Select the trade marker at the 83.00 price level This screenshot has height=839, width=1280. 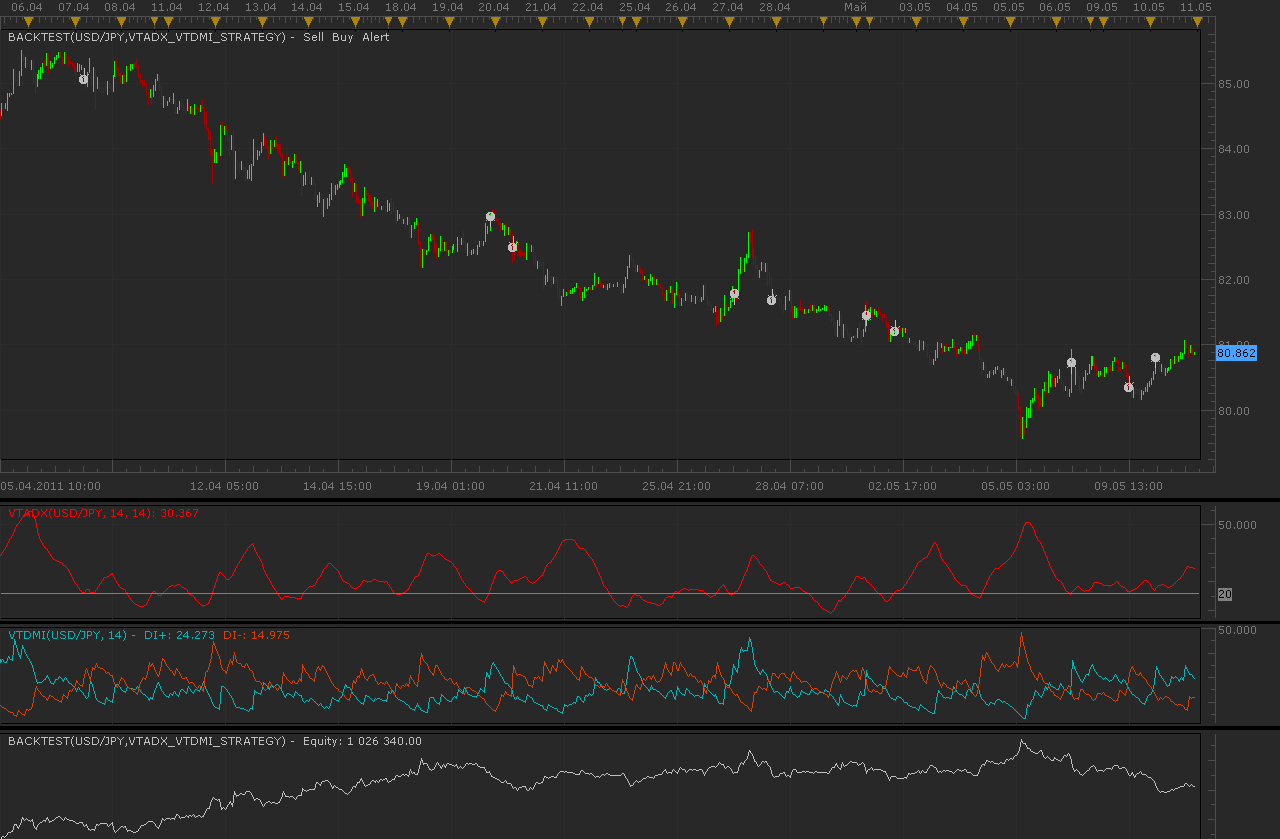490,216
